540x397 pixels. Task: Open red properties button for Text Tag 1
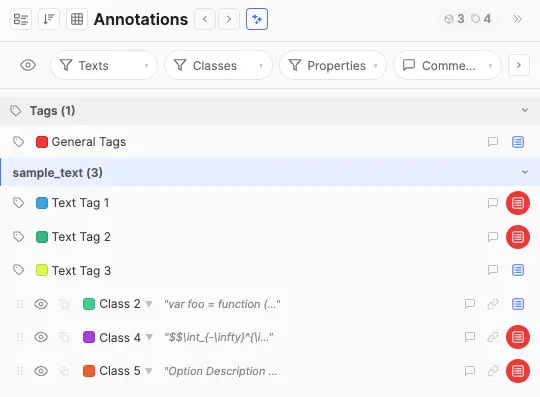click(x=518, y=203)
